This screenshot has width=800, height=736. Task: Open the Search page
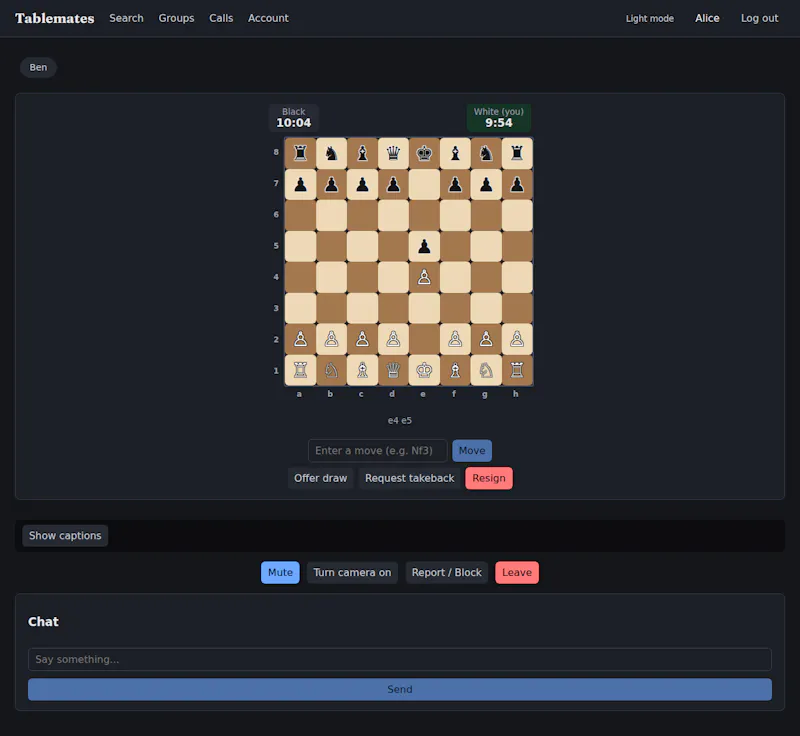tap(126, 18)
